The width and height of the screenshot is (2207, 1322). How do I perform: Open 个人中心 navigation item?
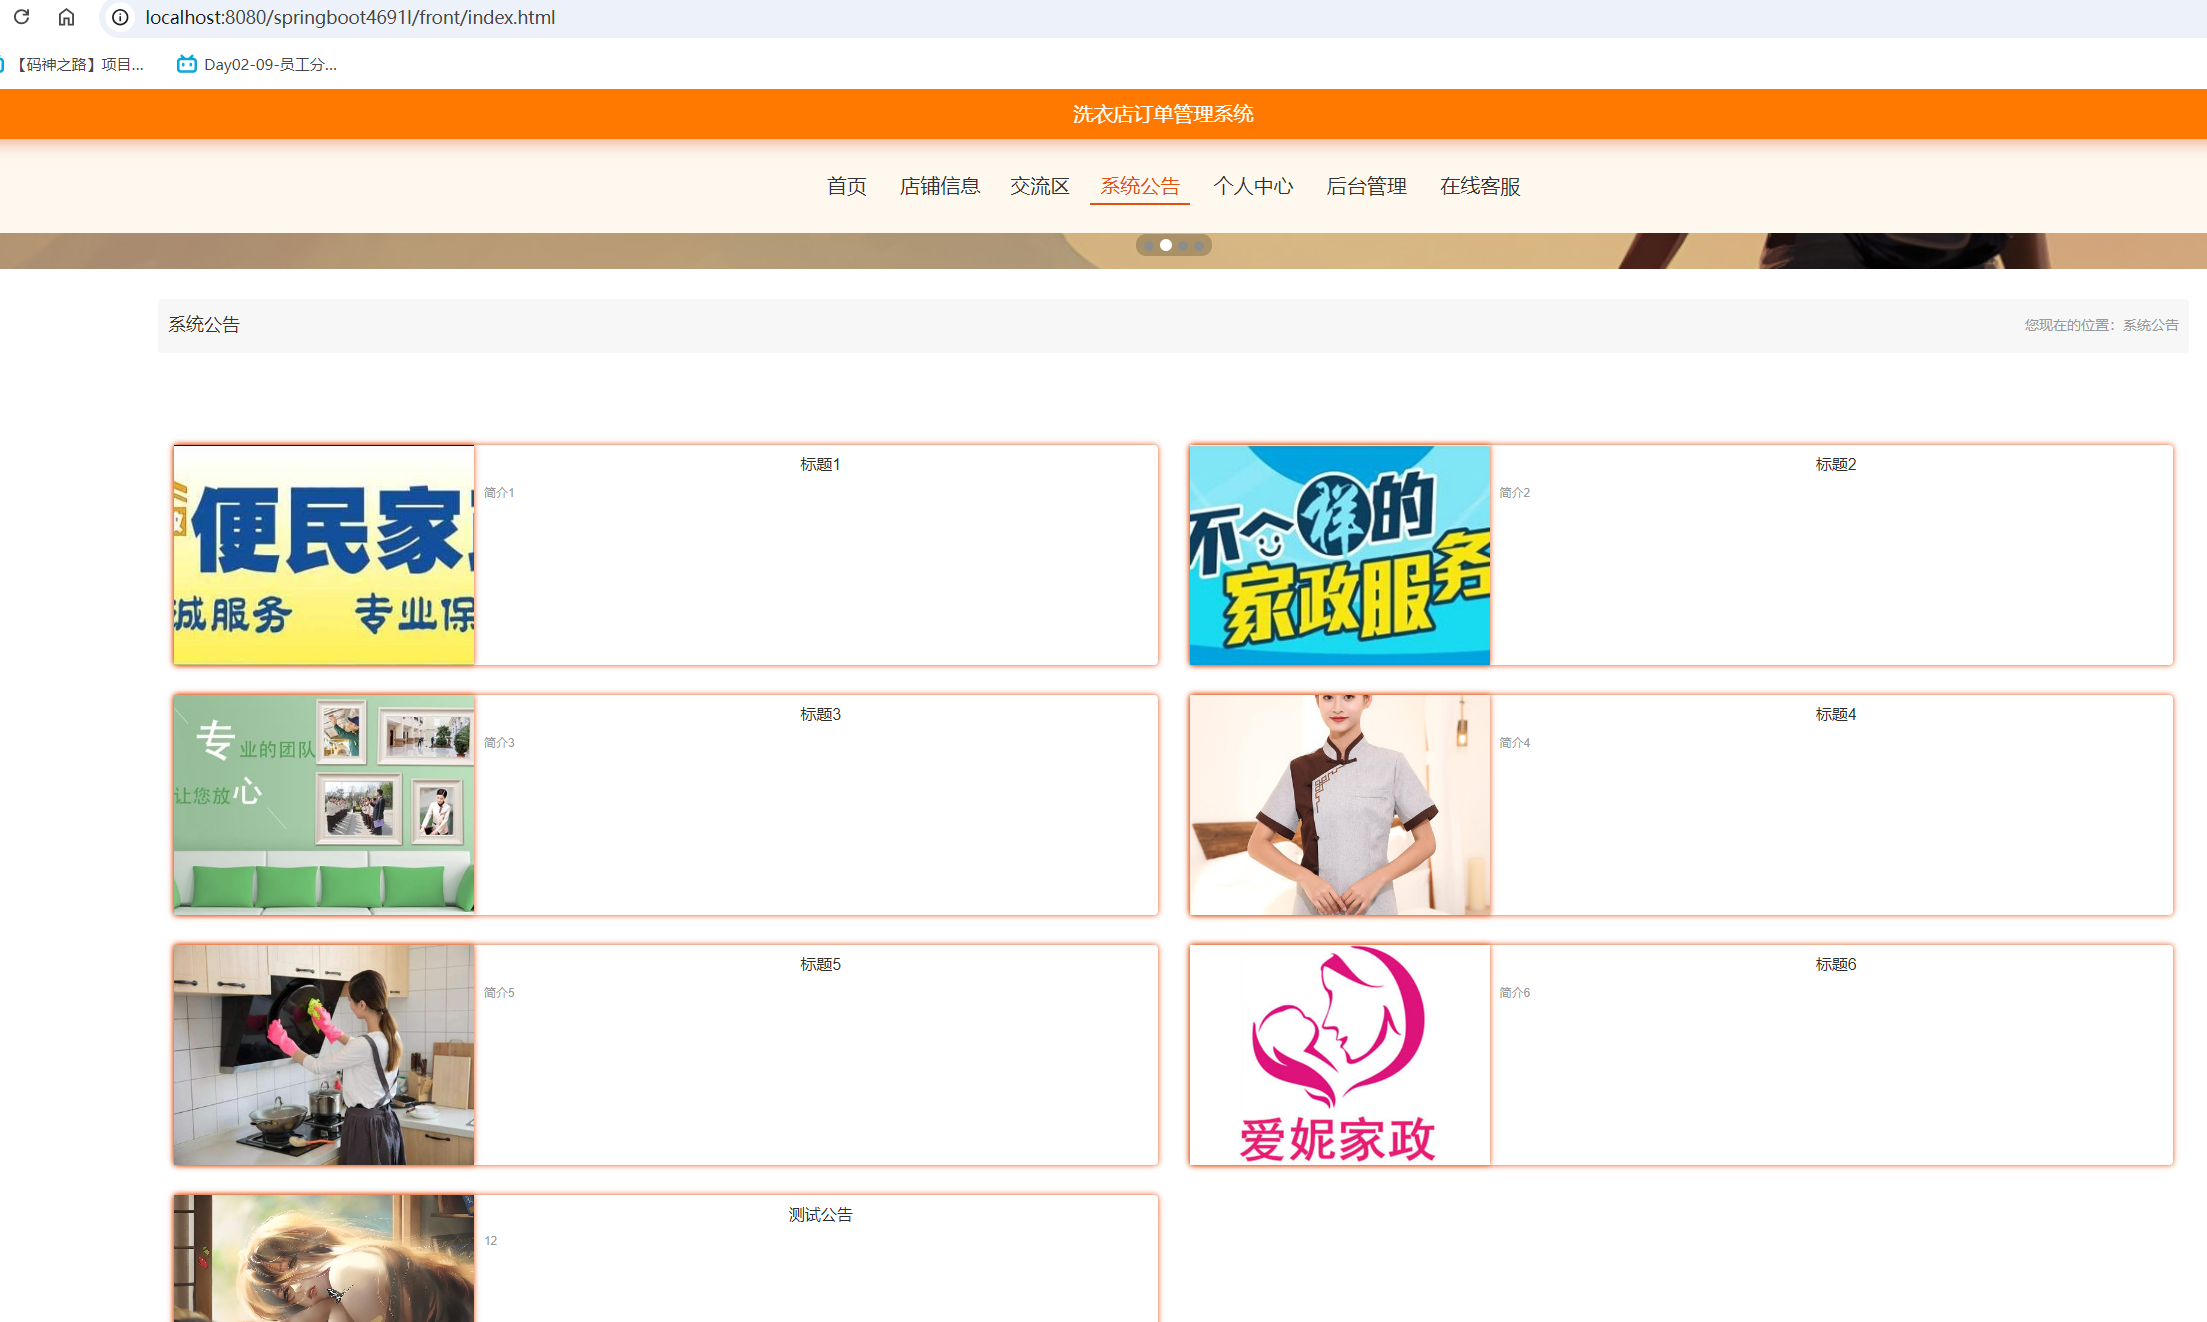[x=1254, y=186]
